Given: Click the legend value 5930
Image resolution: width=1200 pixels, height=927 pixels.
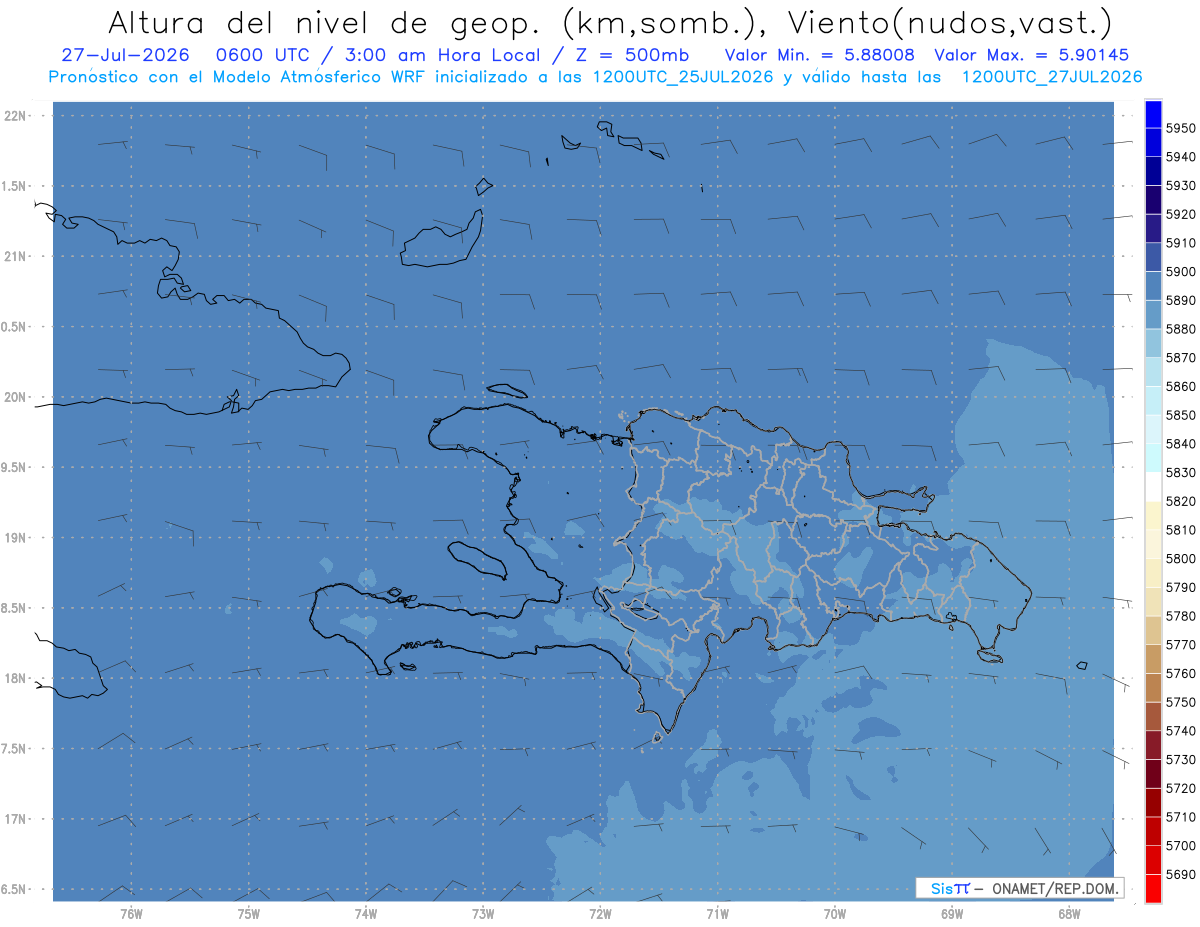Looking at the screenshot, I should (x=1180, y=186).
